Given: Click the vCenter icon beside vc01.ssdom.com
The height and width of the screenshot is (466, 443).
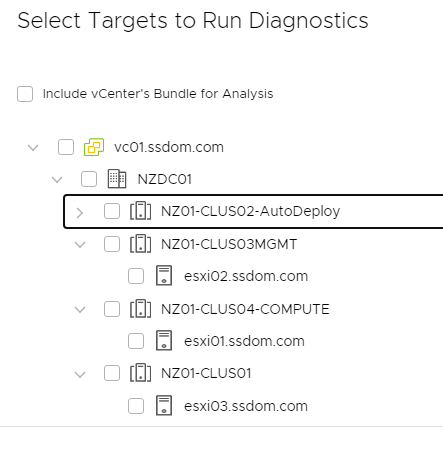Looking at the screenshot, I should [94, 147].
